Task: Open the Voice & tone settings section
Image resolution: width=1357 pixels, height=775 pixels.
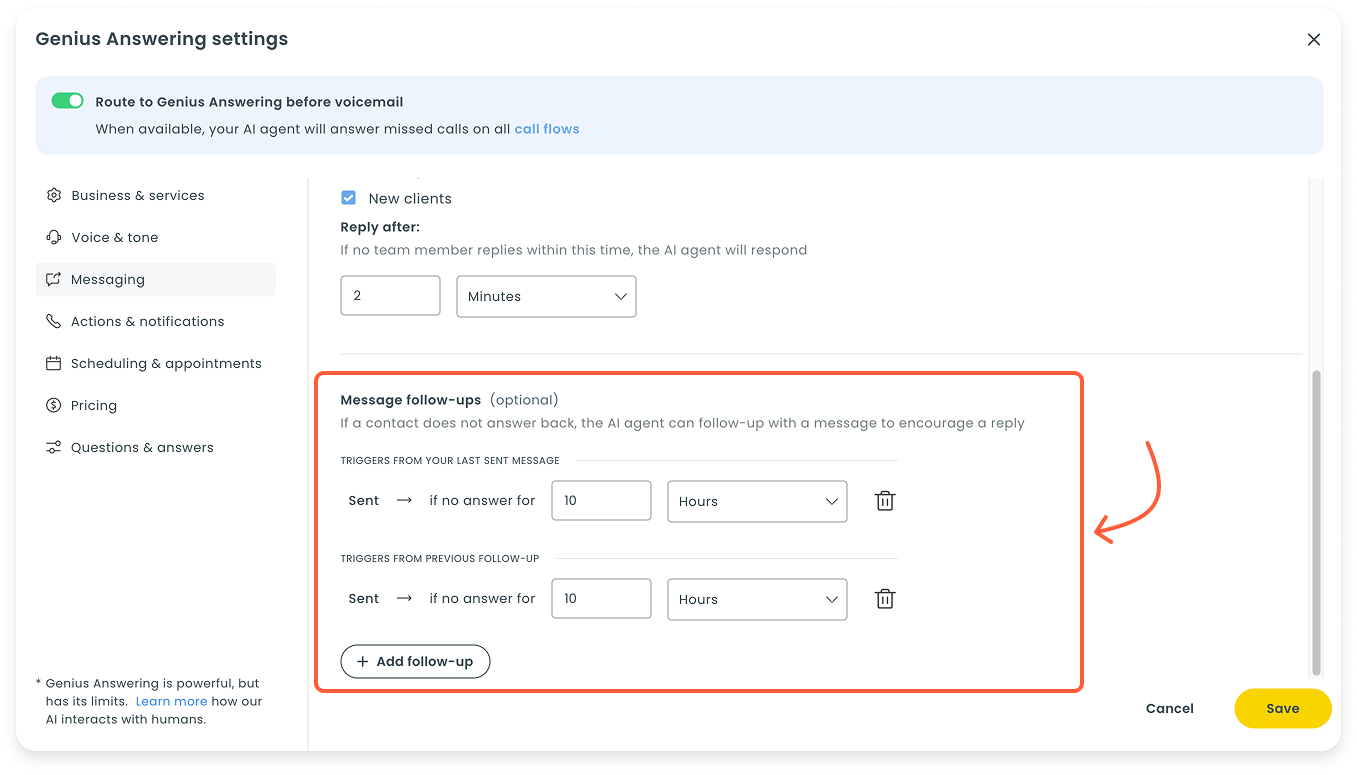Action: [114, 238]
